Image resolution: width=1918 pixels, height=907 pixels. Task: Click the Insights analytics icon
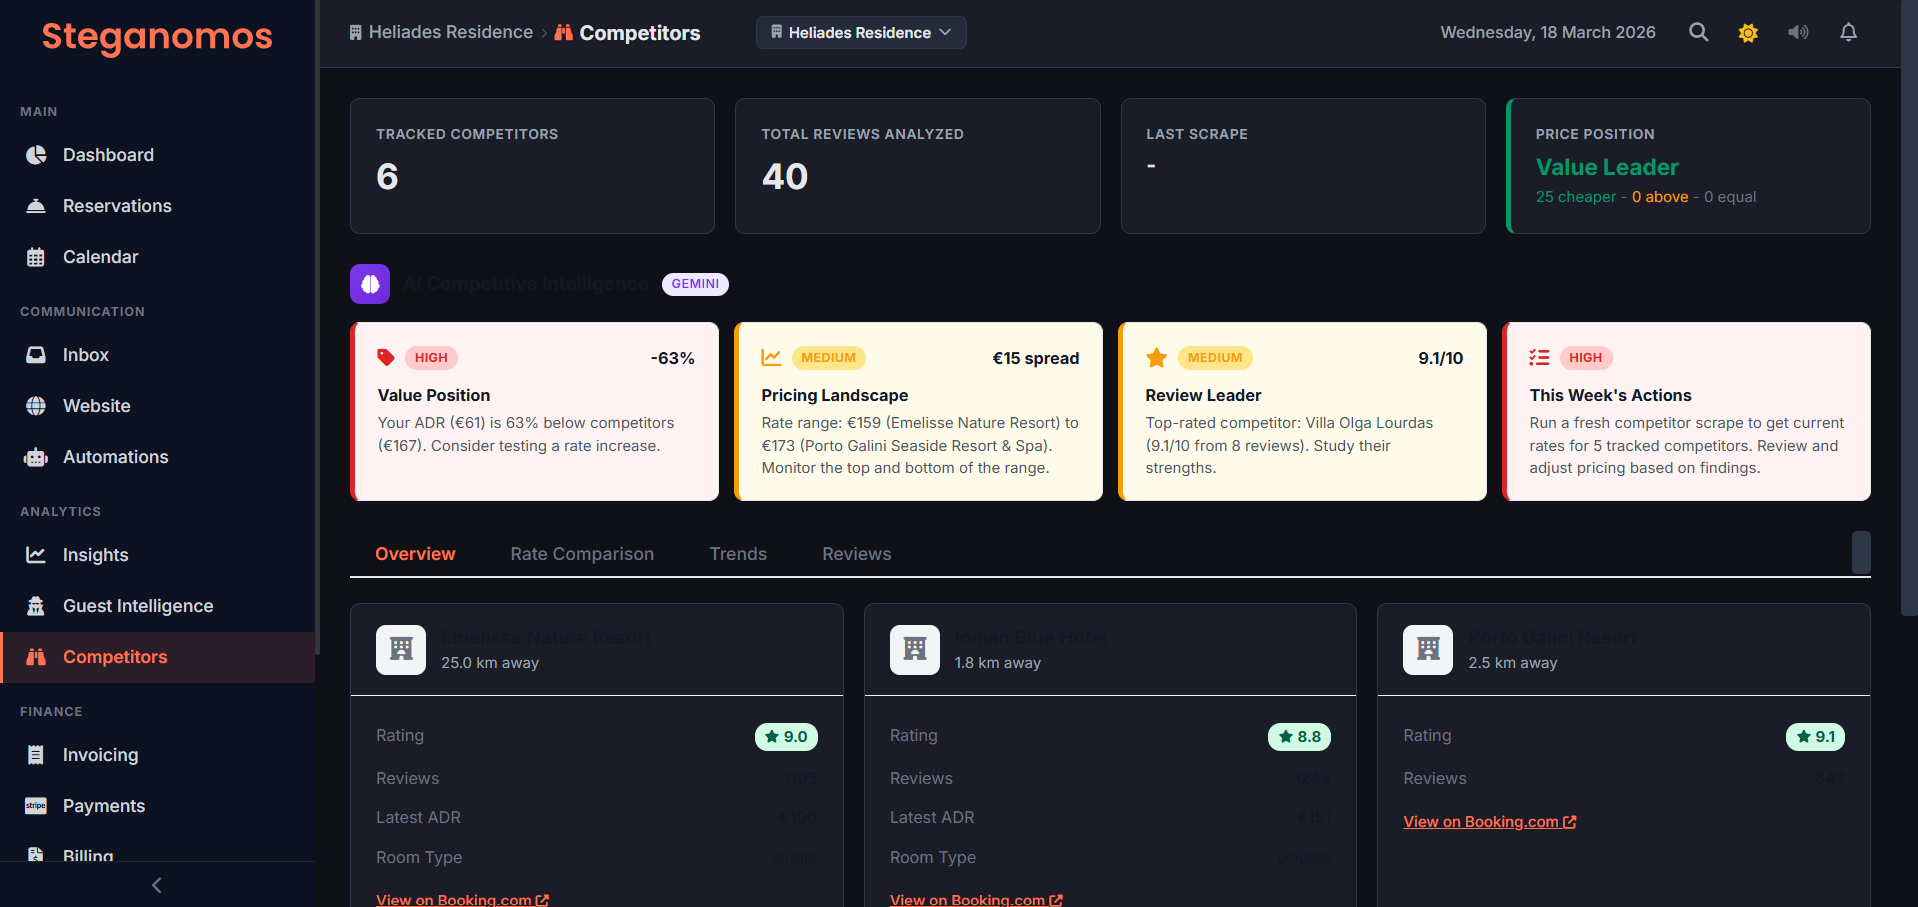pos(35,554)
